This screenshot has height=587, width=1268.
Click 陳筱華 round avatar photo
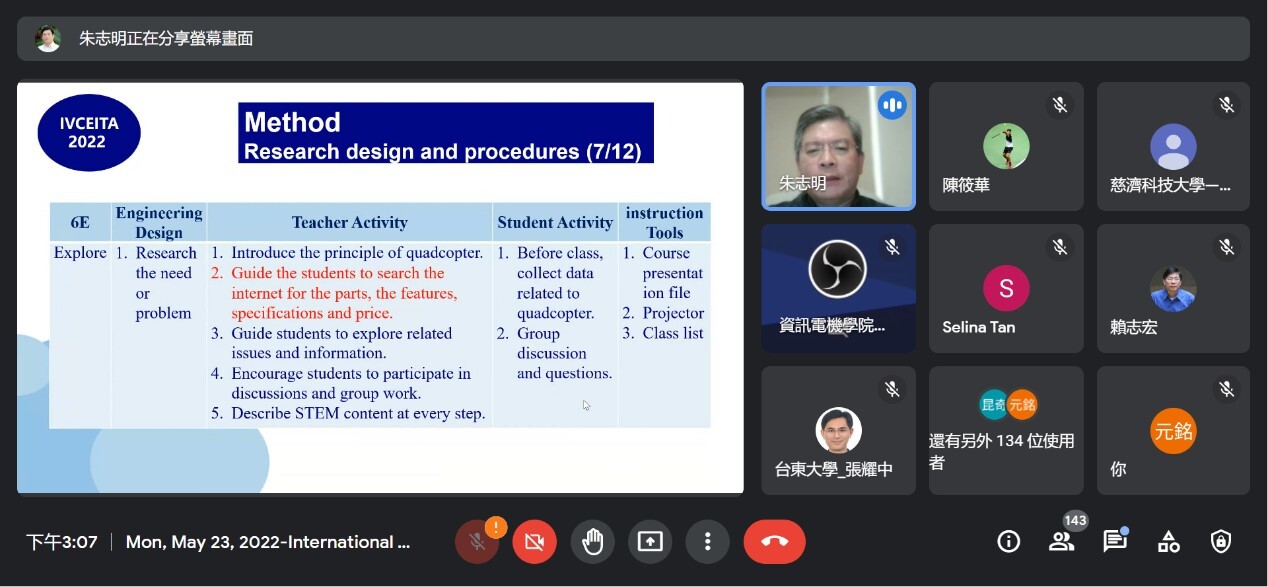pyautogui.click(x=1006, y=146)
